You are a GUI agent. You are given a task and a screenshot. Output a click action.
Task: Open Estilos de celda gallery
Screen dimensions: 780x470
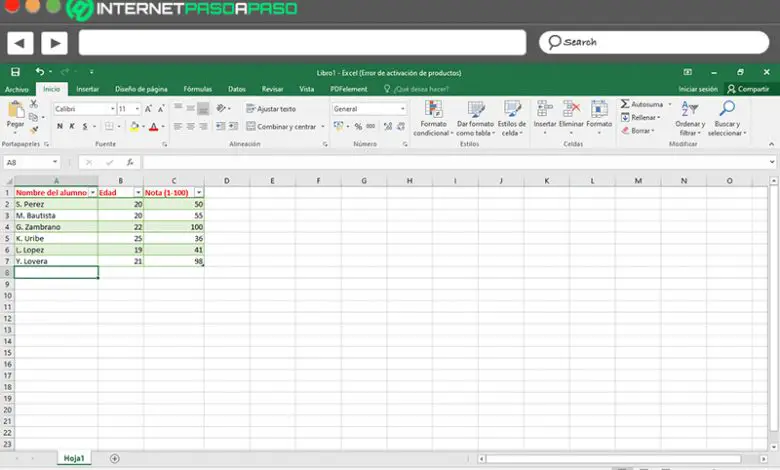pos(512,118)
